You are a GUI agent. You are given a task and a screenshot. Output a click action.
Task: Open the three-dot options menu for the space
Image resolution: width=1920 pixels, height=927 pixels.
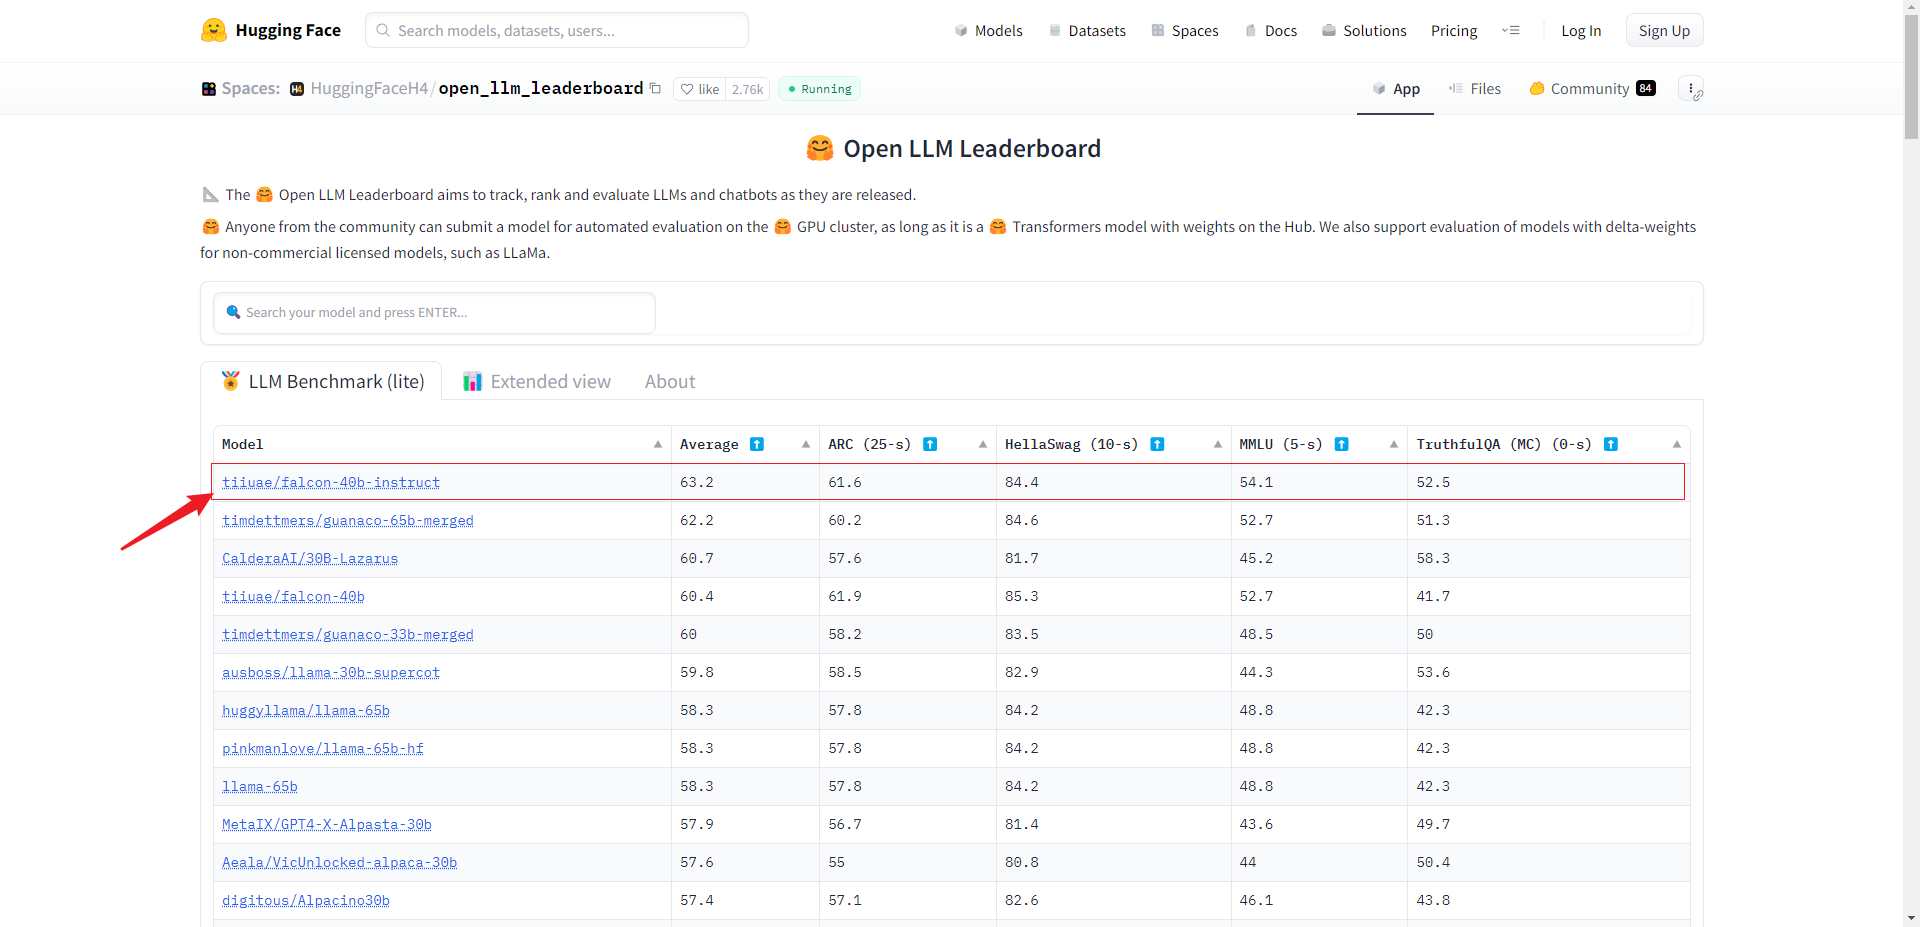pos(1691,89)
